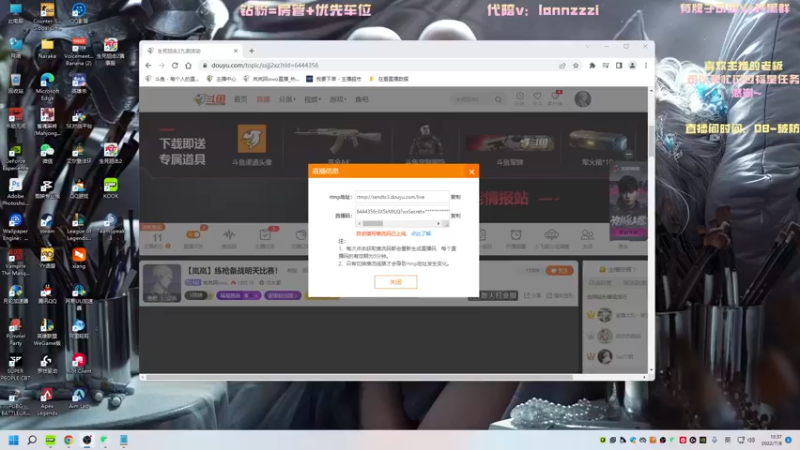Screen dimensions: 800x450
Task: Click the horizontal page scrollbar
Action: [358, 377]
